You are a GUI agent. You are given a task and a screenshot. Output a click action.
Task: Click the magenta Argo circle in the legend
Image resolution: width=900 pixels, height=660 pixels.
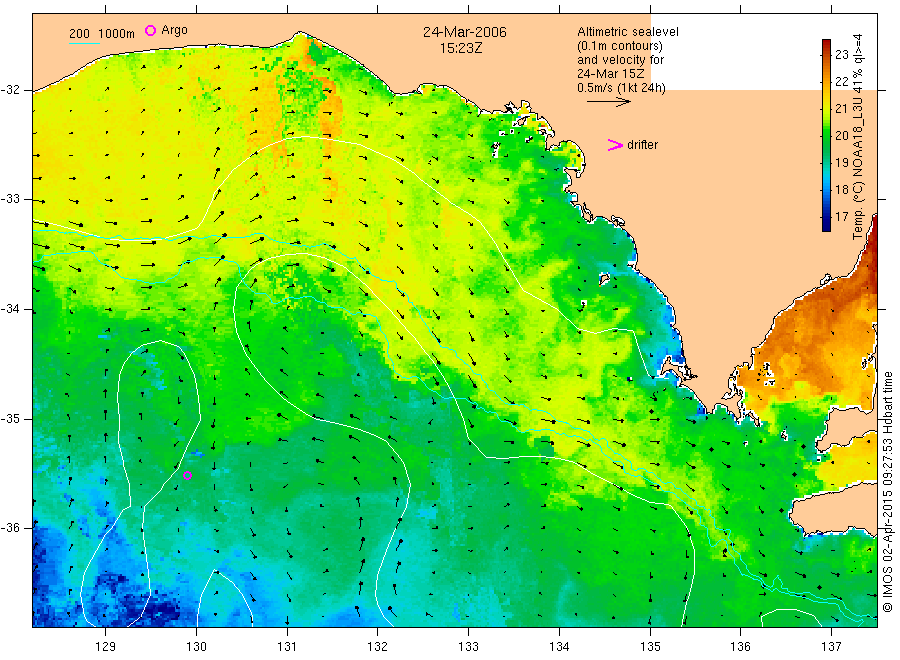coord(150,30)
